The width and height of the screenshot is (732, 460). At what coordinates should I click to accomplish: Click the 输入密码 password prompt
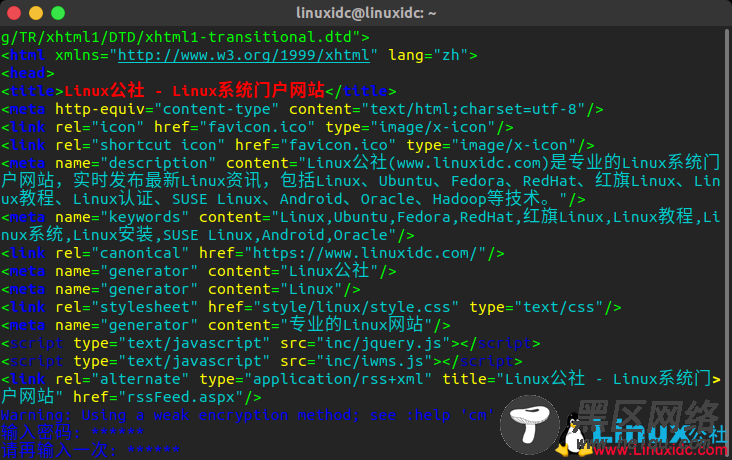tap(72, 433)
